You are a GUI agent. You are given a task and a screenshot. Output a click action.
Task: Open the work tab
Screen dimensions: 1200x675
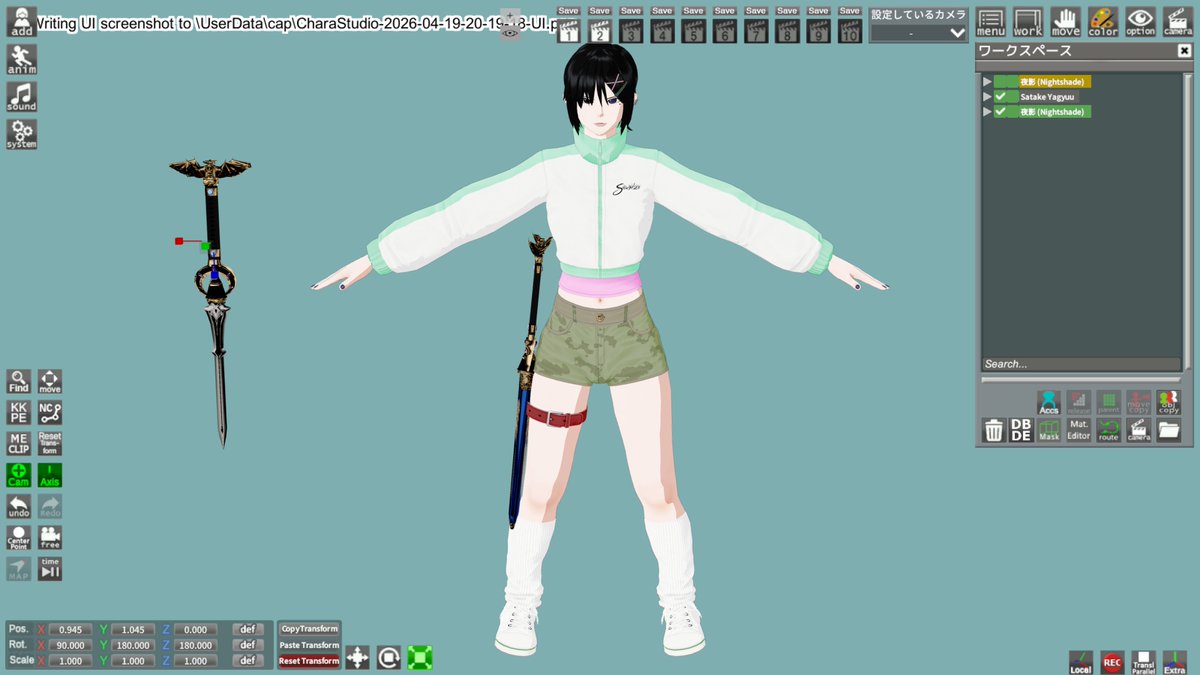point(1028,22)
